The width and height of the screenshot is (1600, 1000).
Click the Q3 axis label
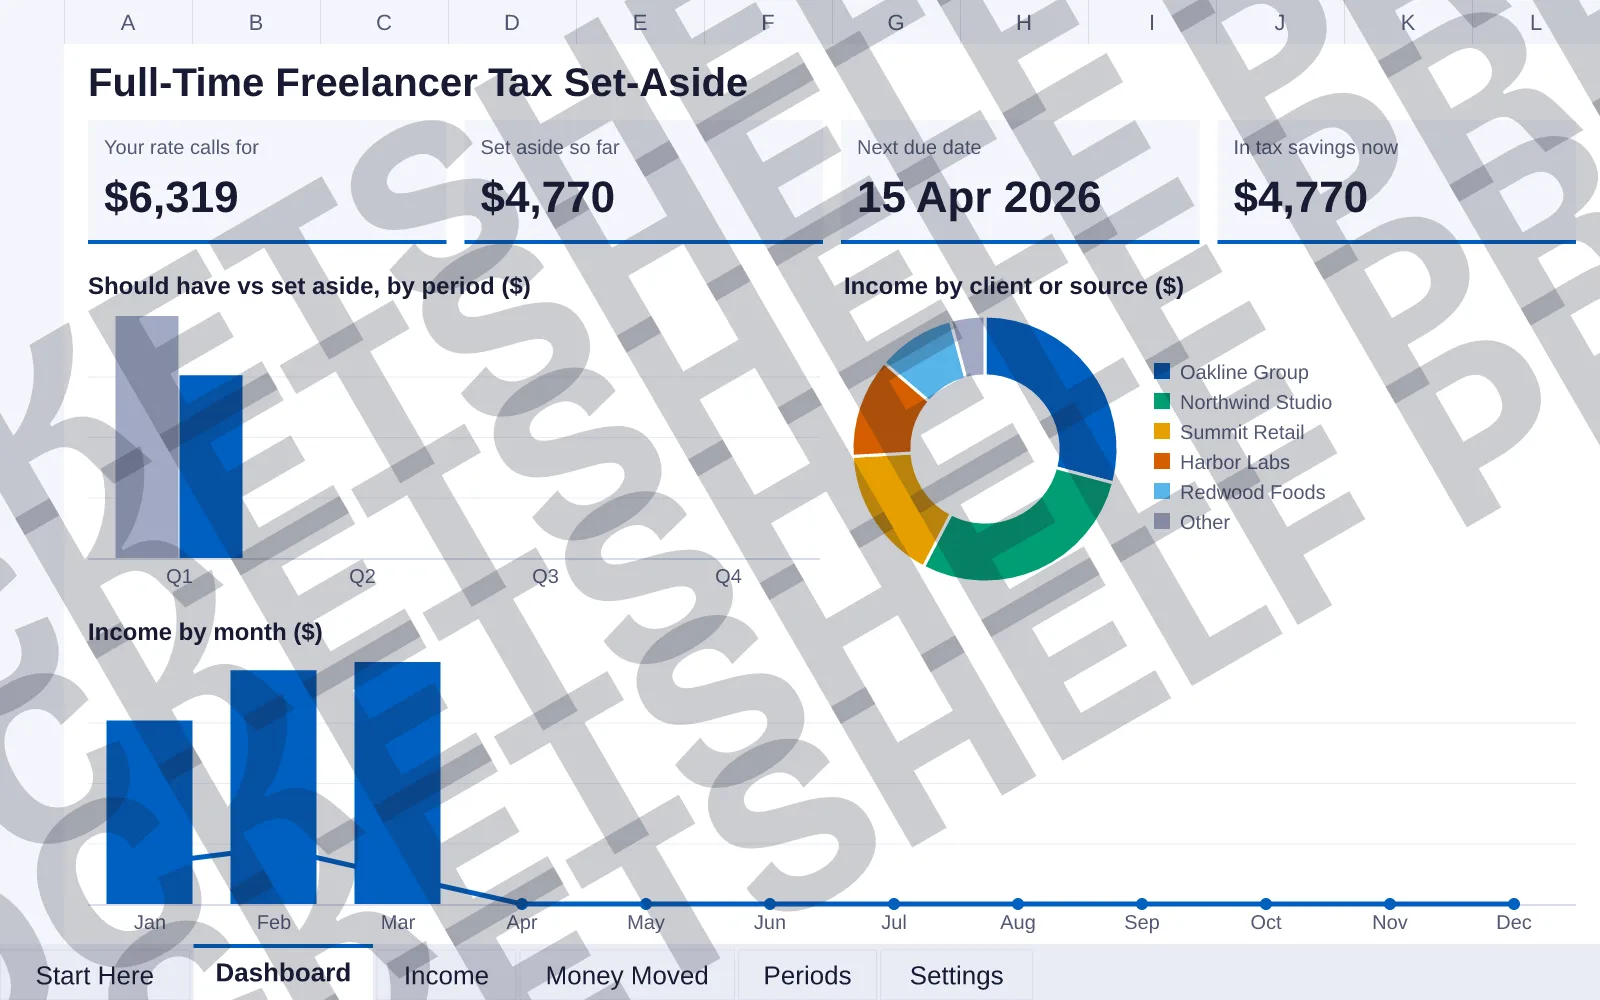coord(545,576)
